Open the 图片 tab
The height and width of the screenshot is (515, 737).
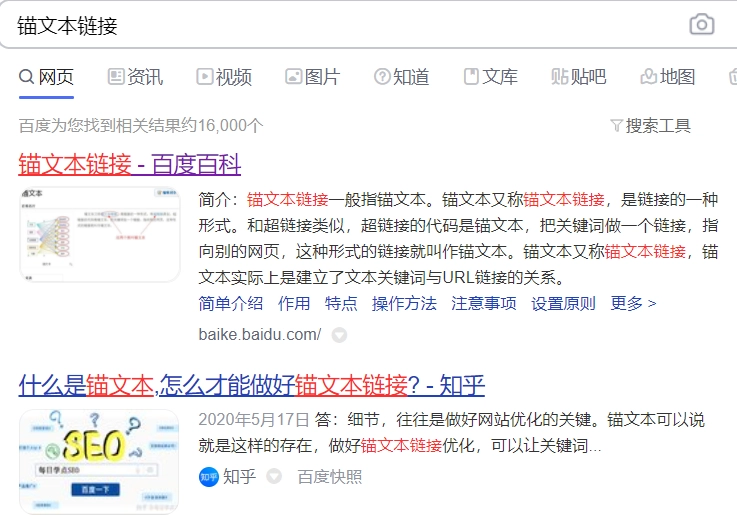[x=313, y=77]
